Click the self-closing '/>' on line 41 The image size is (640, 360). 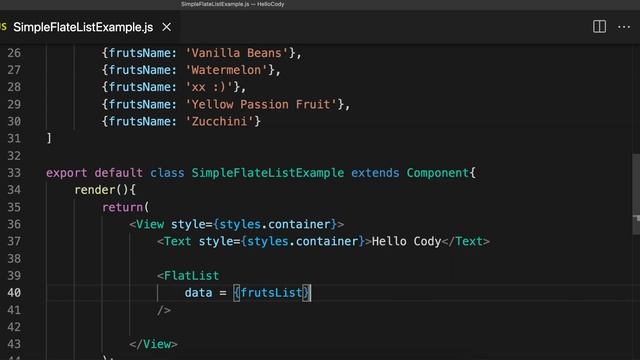click(164, 311)
